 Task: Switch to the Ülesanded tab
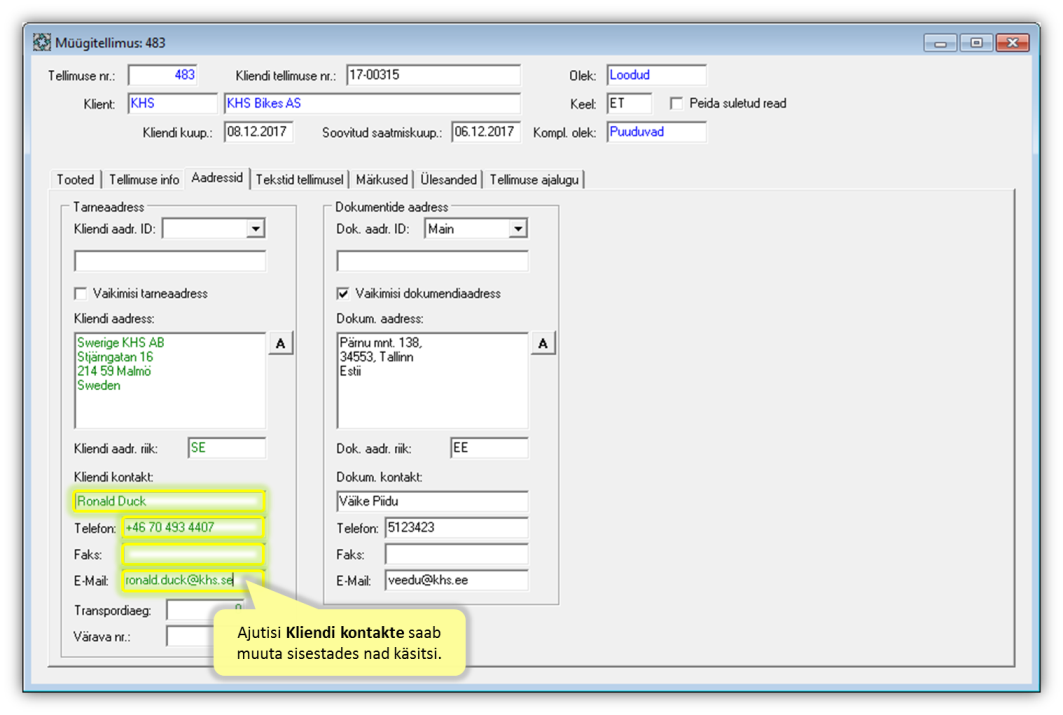coord(448,180)
